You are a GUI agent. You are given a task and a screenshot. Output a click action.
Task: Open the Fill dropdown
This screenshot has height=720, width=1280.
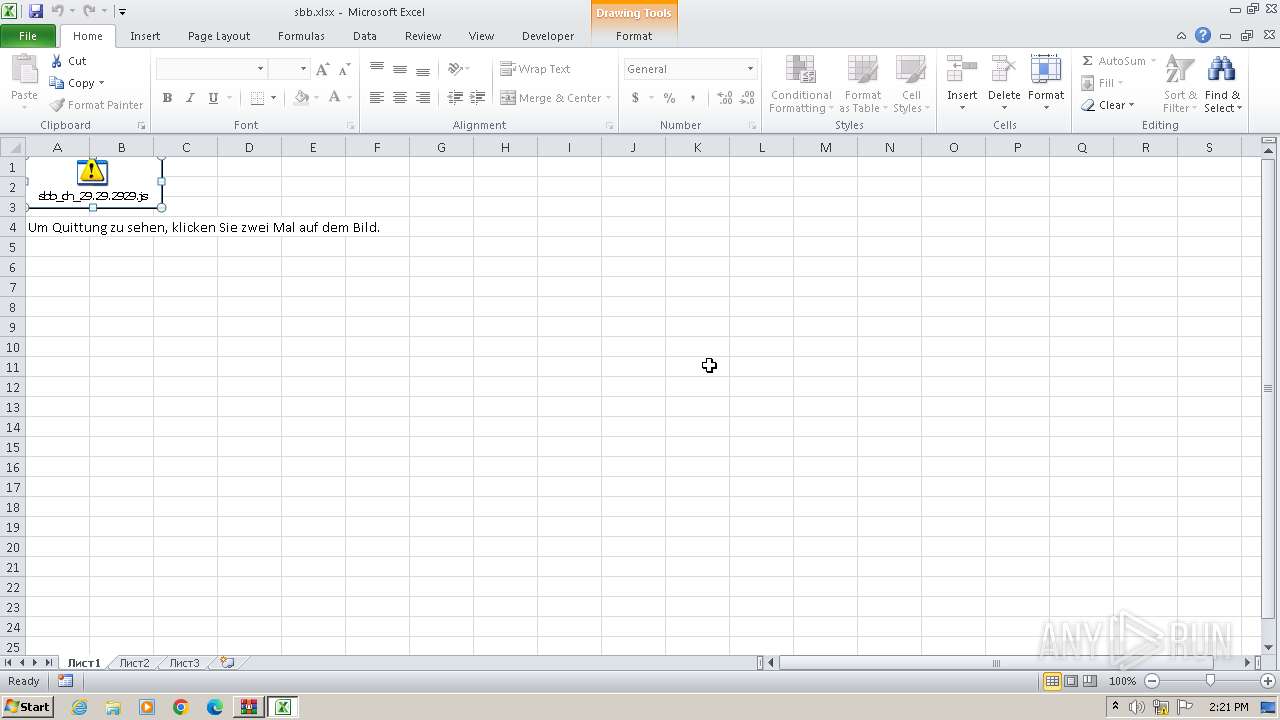(x=1103, y=83)
